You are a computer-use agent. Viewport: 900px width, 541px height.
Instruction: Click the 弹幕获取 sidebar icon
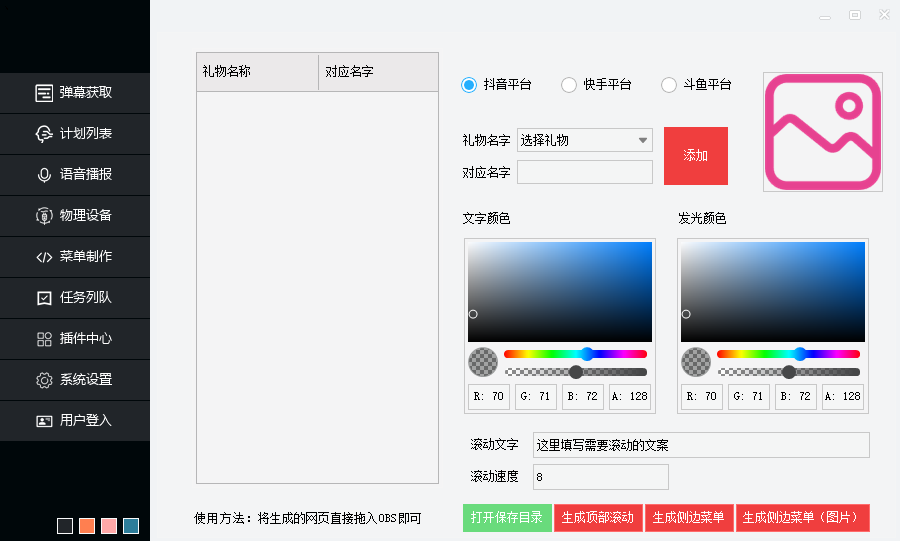click(44, 93)
